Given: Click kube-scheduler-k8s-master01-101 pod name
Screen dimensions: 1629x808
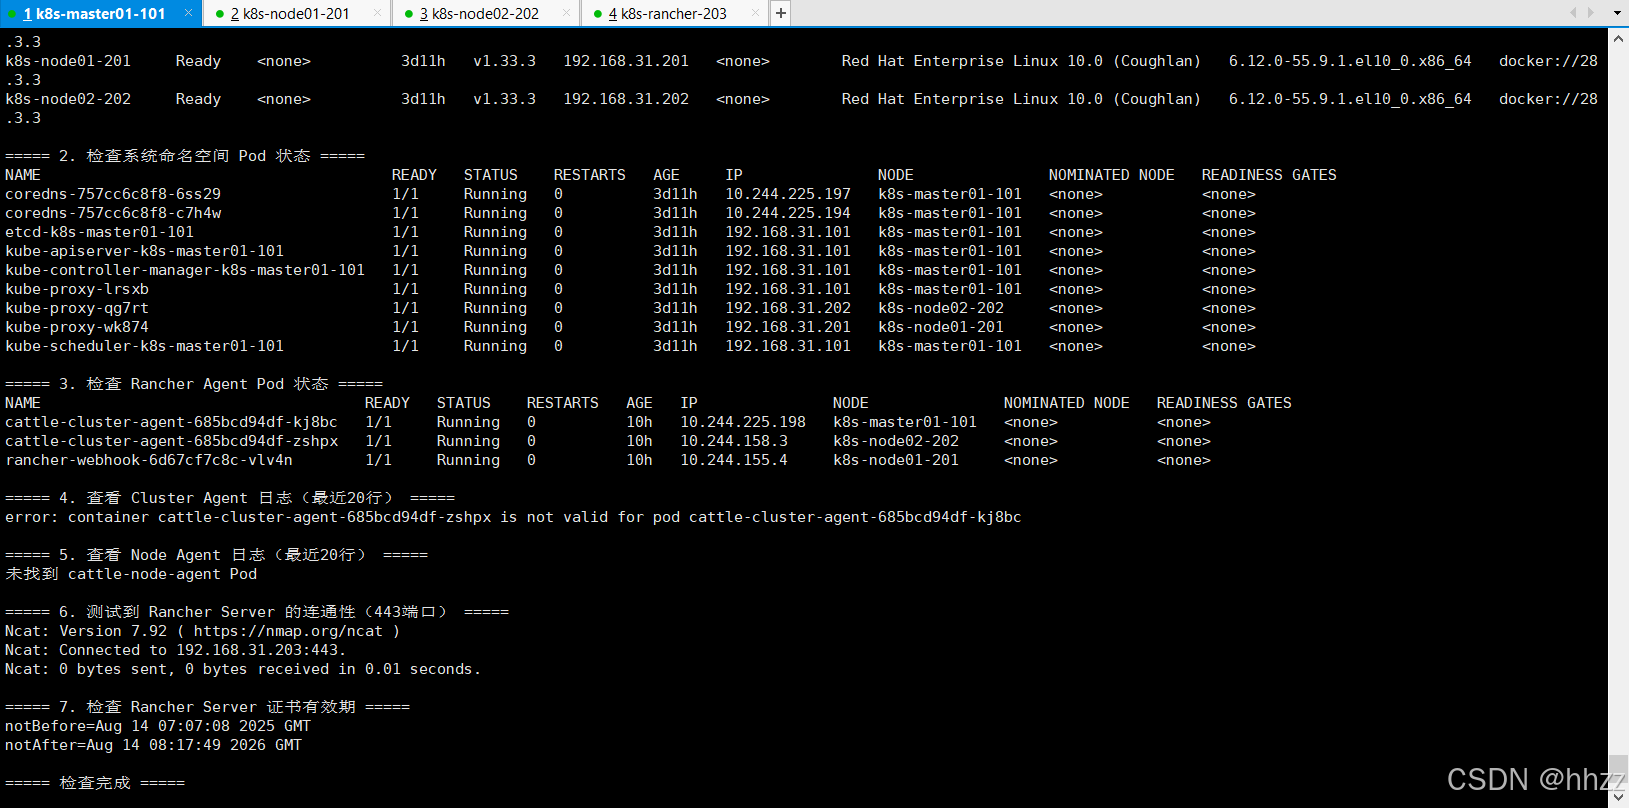Looking at the screenshot, I should (145, 346).
